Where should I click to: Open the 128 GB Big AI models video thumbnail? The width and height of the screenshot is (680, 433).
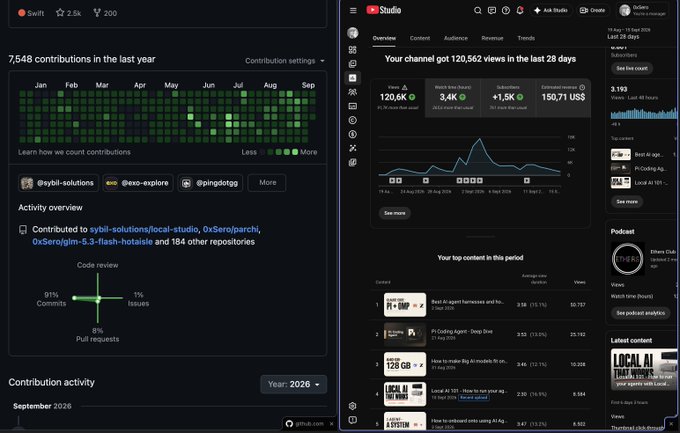(x=405, y=364)
